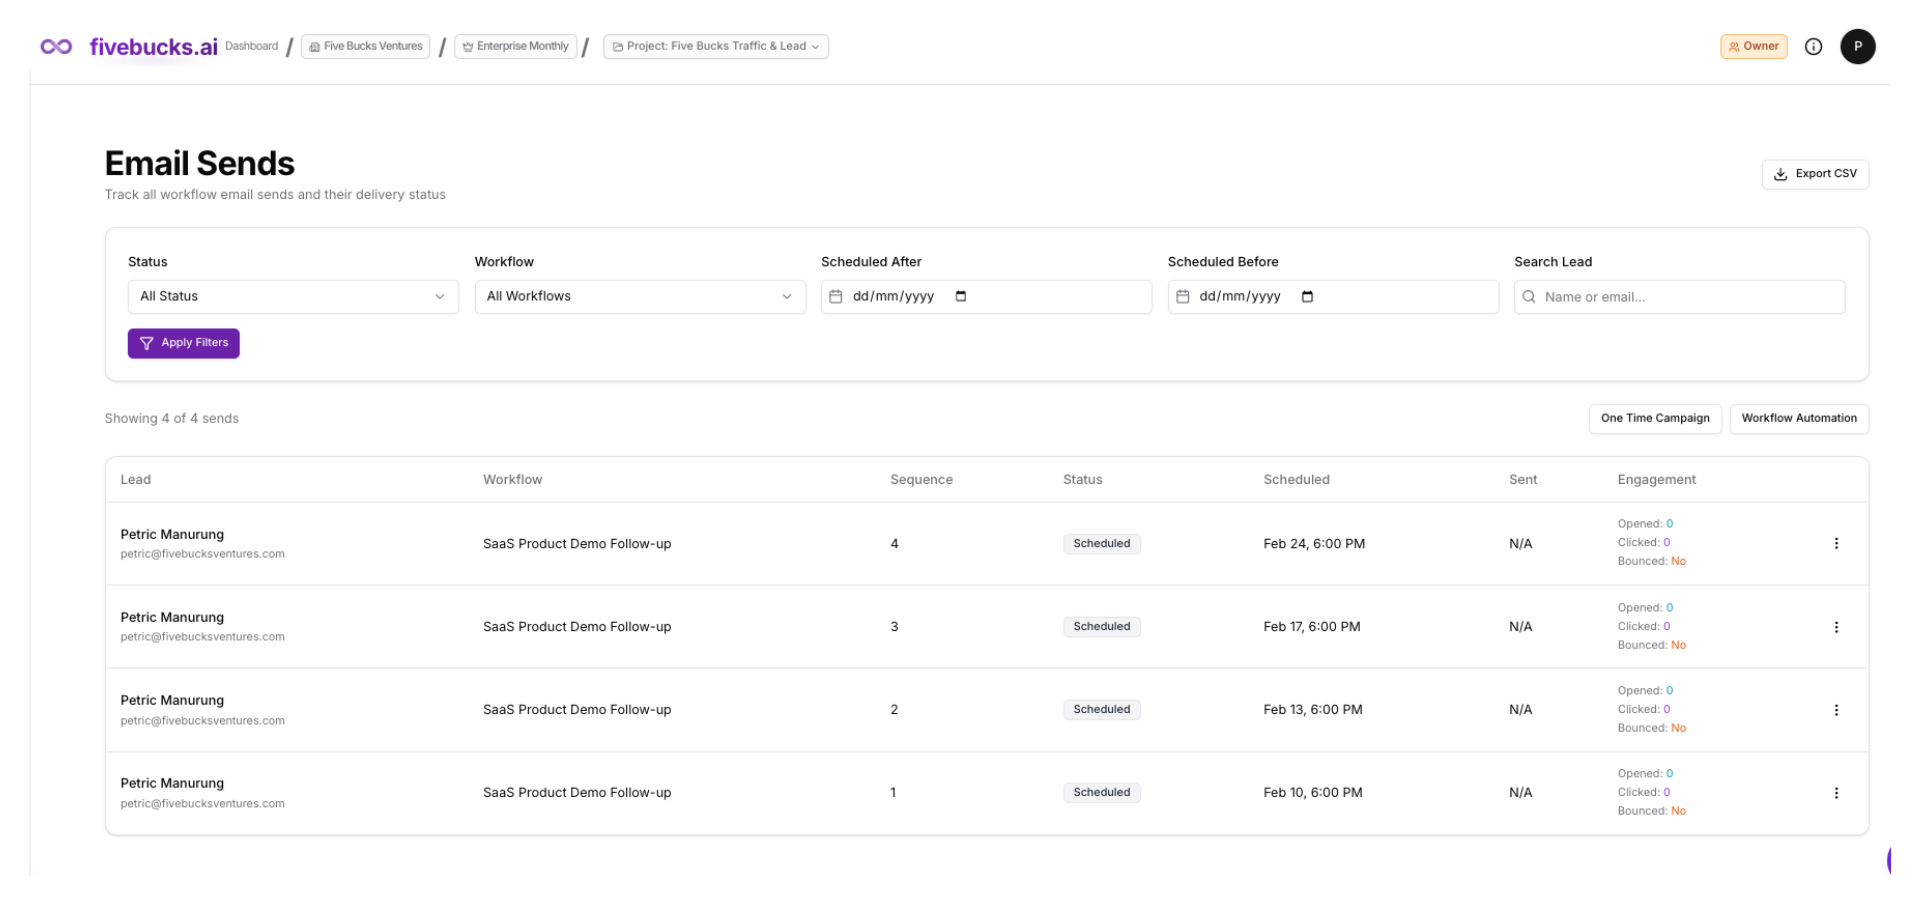Click the Apply Filters button
Screen dimensions: 1920x900
coord(184,343)
